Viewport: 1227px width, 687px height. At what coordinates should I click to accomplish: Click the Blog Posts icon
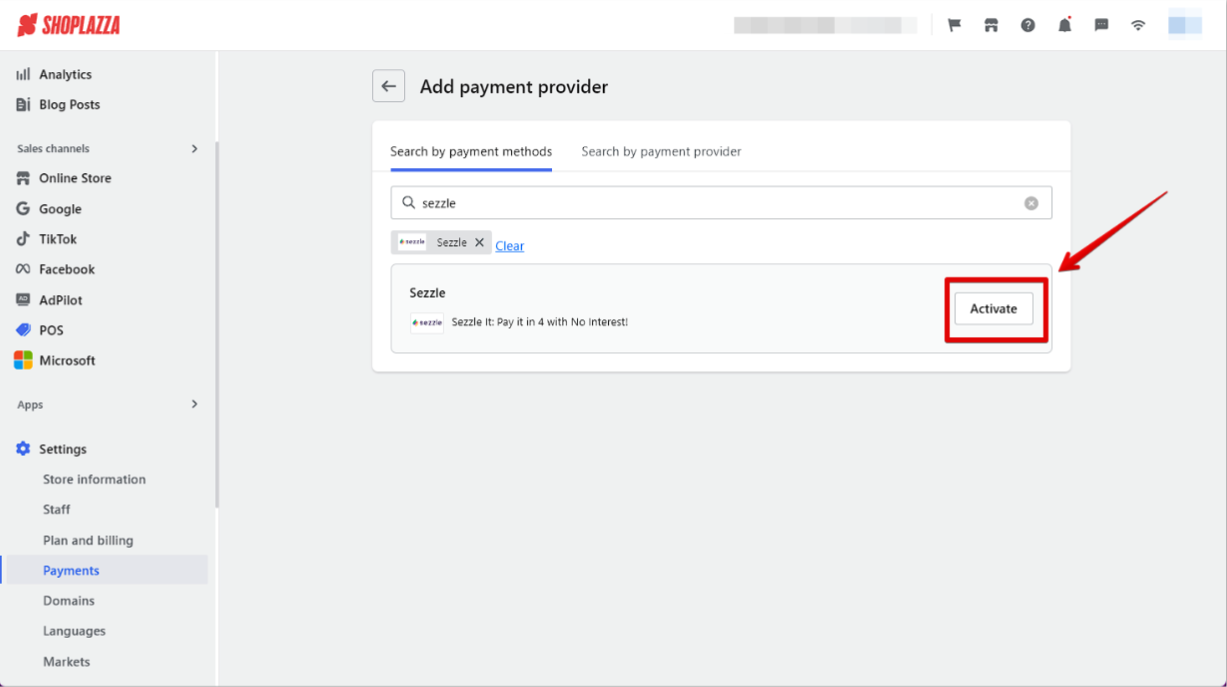(23, 104)
